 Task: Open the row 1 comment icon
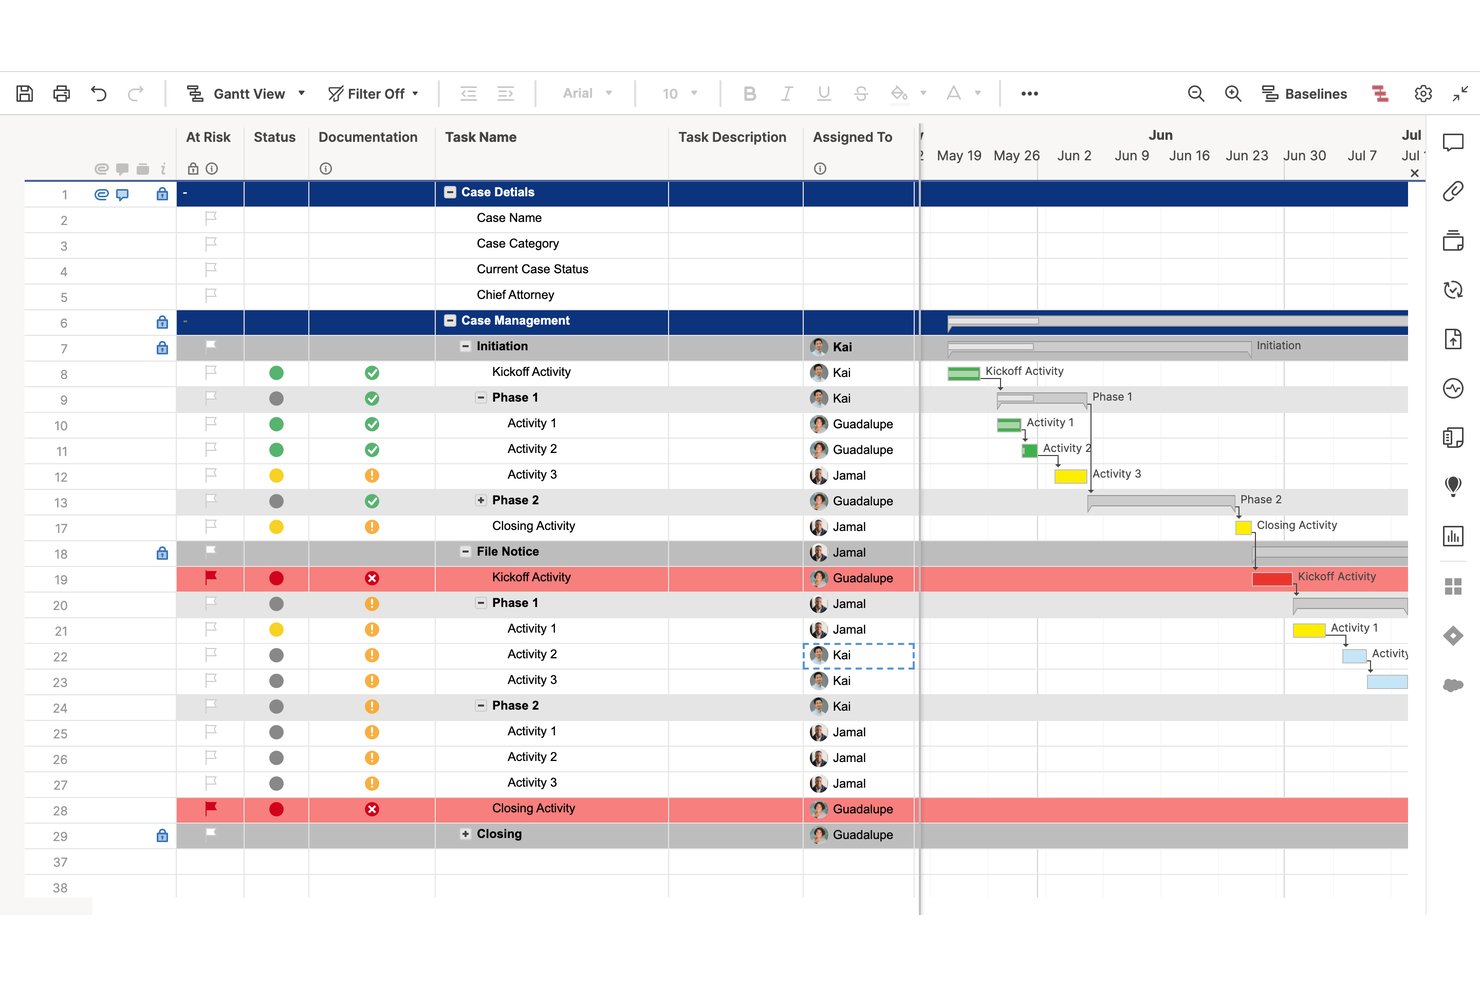[122, 194]
